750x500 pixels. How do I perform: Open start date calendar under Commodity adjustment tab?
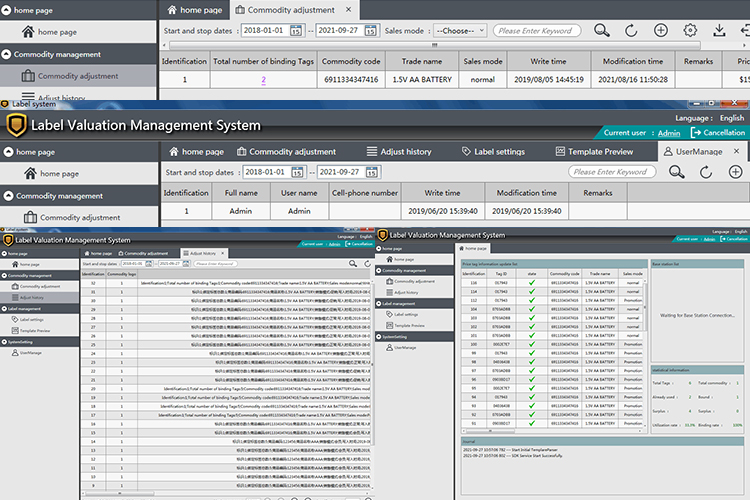pos(296,172)
